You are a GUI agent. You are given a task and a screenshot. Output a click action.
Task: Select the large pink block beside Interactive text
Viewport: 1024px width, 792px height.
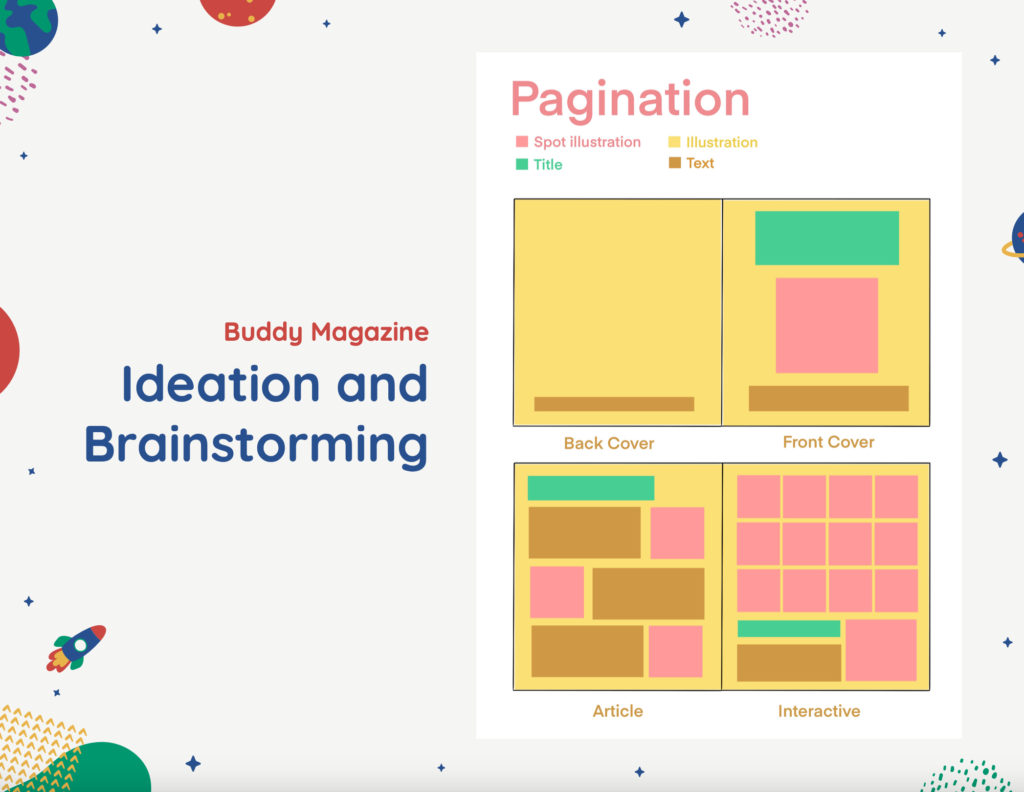pyautogui.click(x=881, y=650)
